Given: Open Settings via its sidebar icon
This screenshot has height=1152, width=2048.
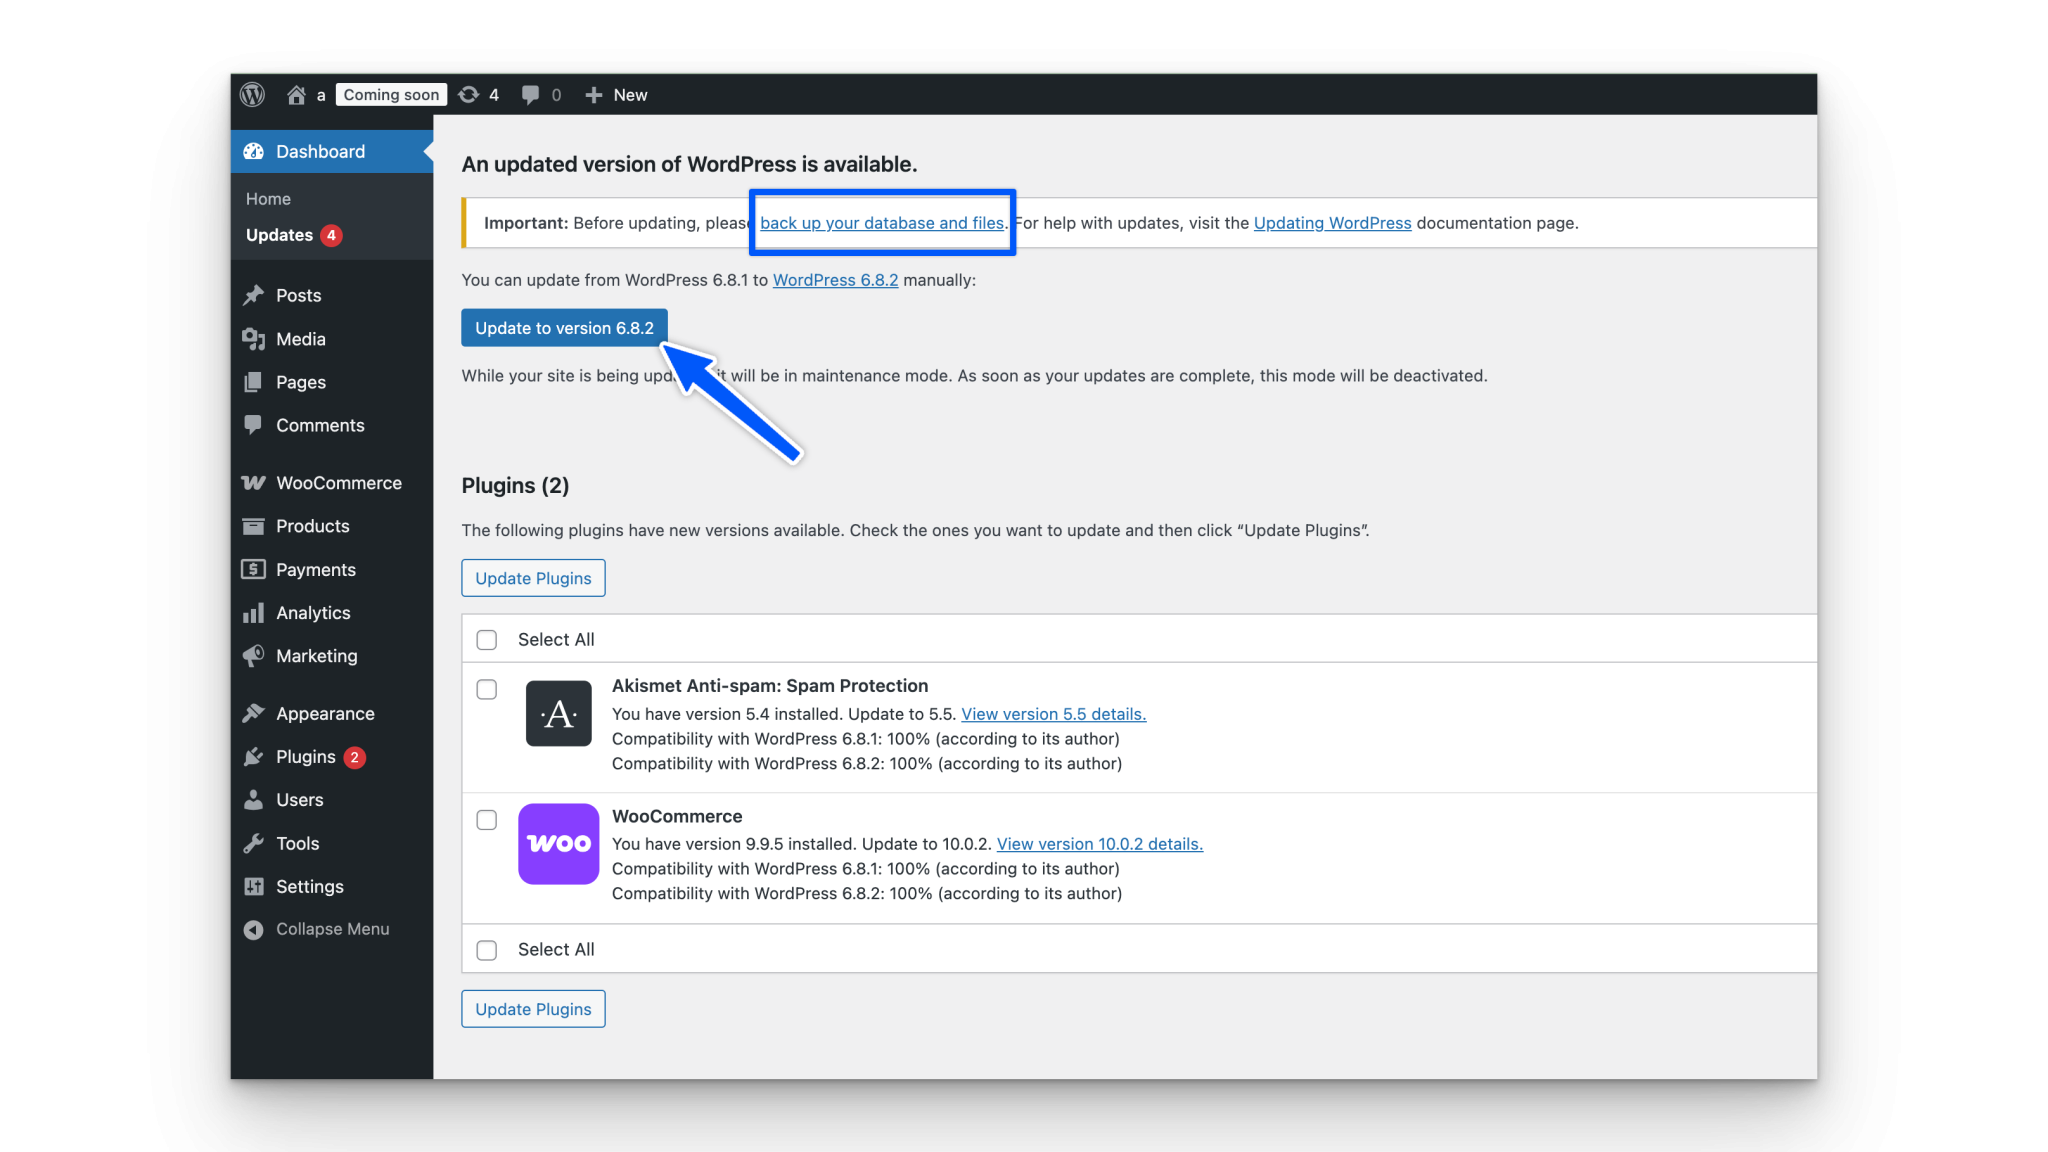Looking at the screenshot, I should [255, 886].
